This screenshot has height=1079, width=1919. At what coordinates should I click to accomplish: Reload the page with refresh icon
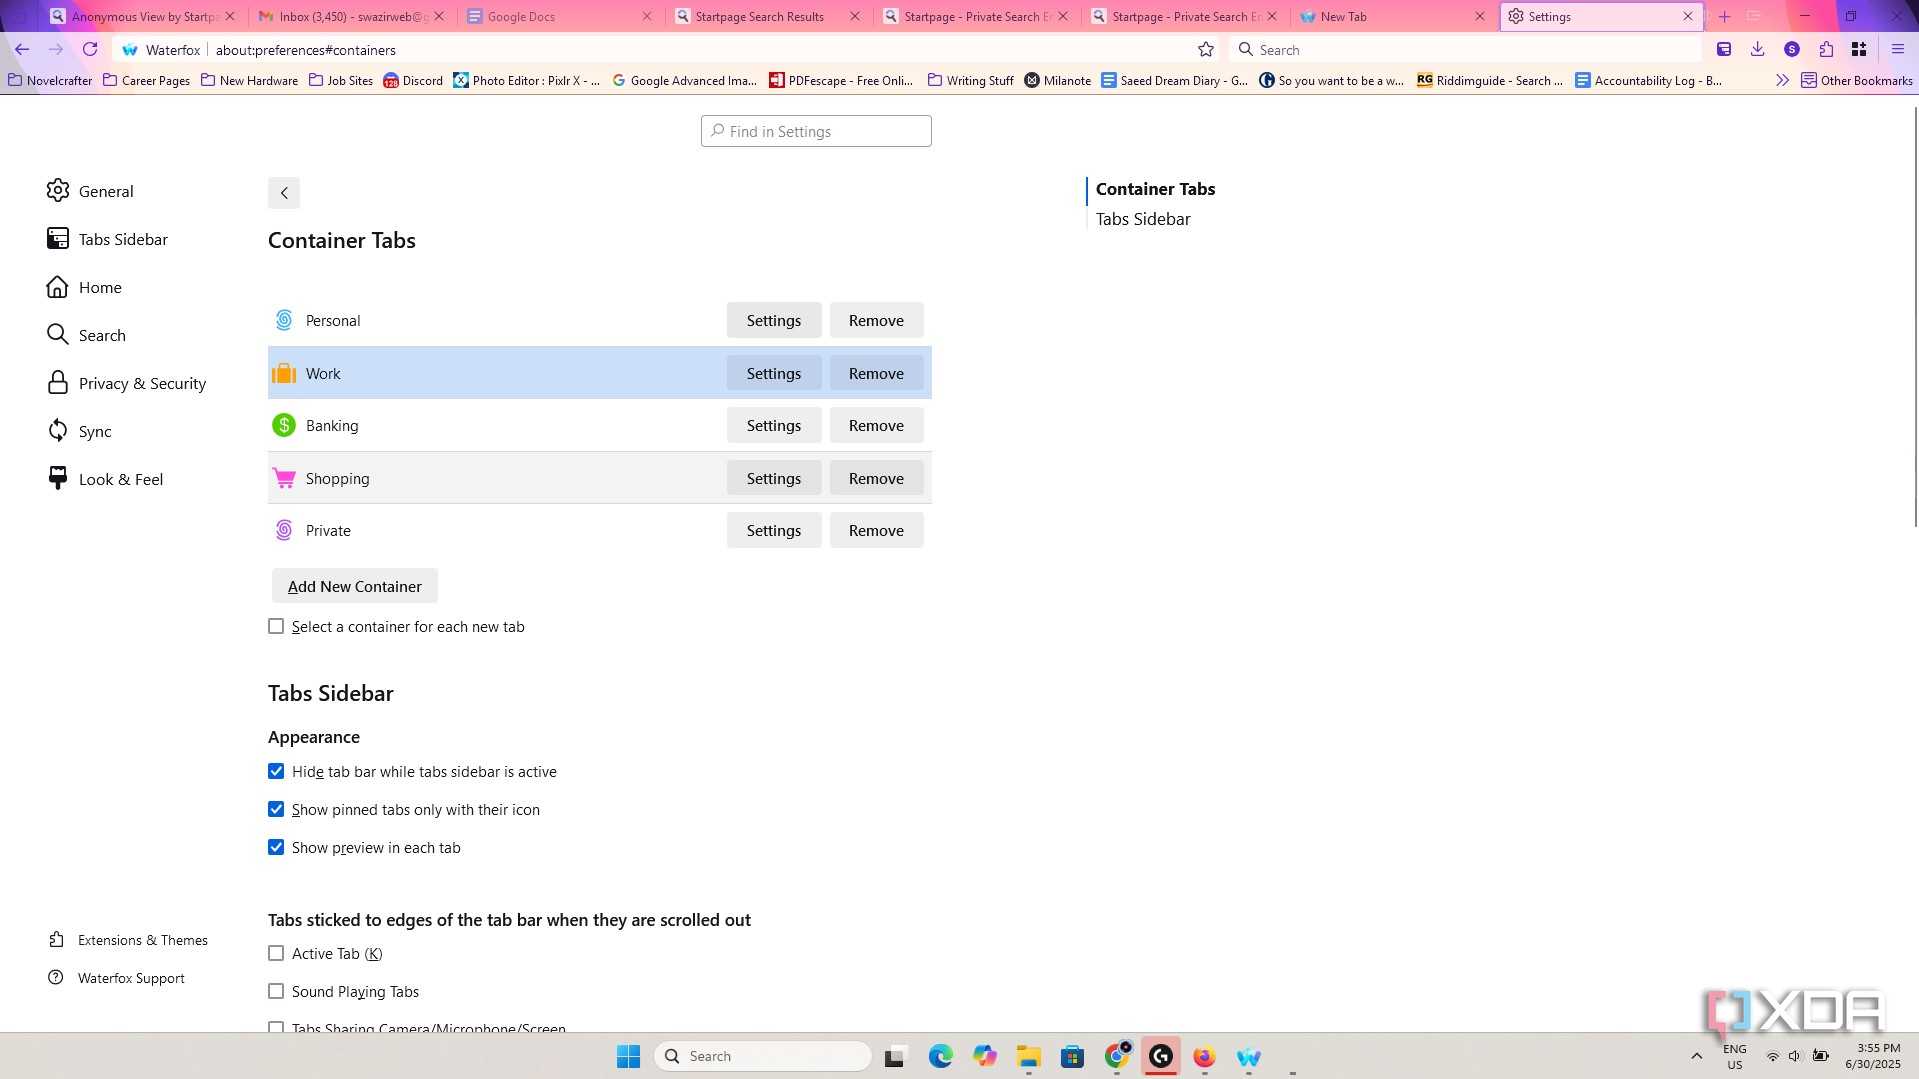pyautogui.click(x=90, y=49)
